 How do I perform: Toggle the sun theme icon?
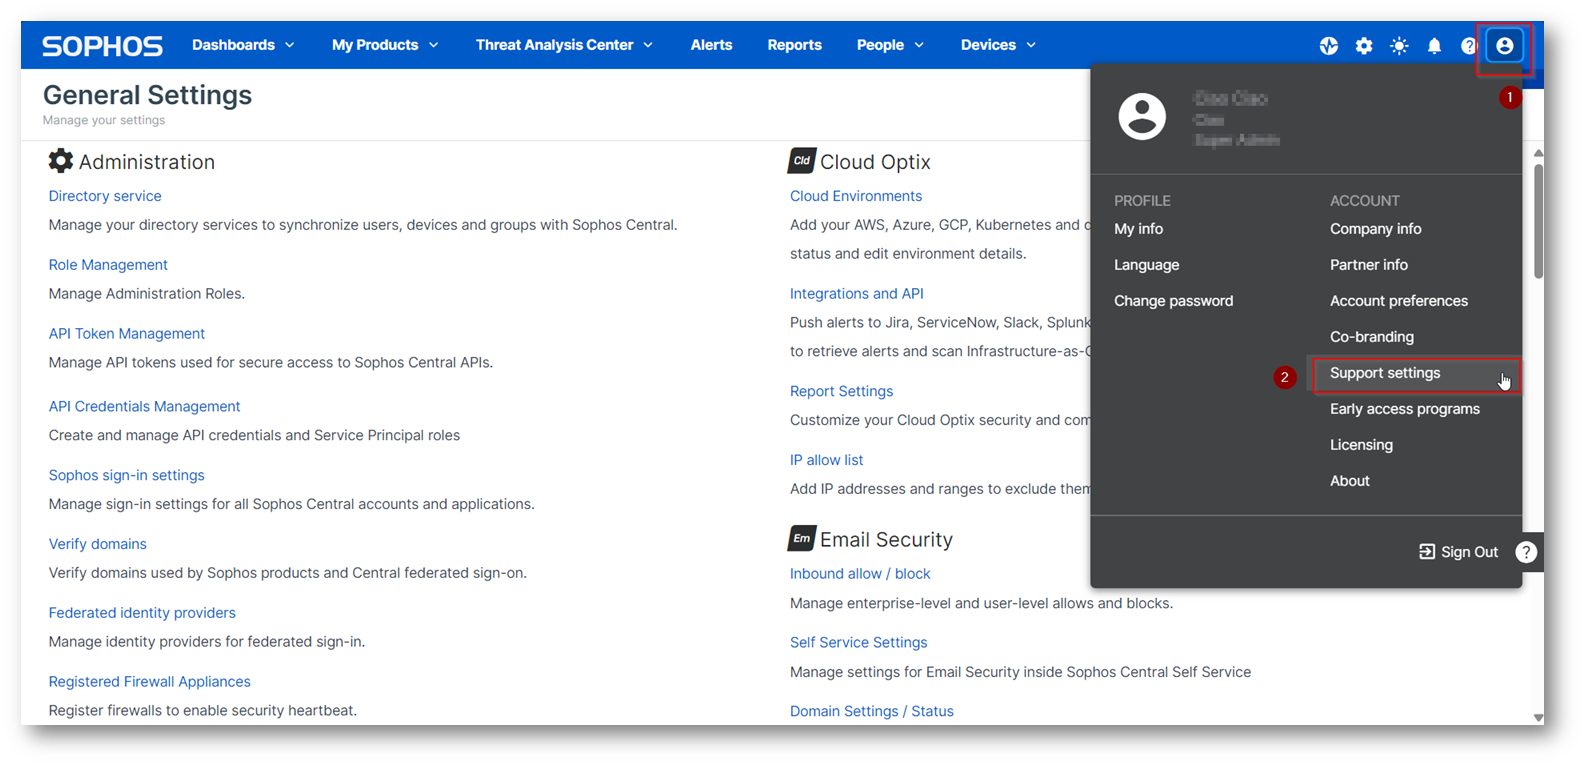tap(1399, 46)
